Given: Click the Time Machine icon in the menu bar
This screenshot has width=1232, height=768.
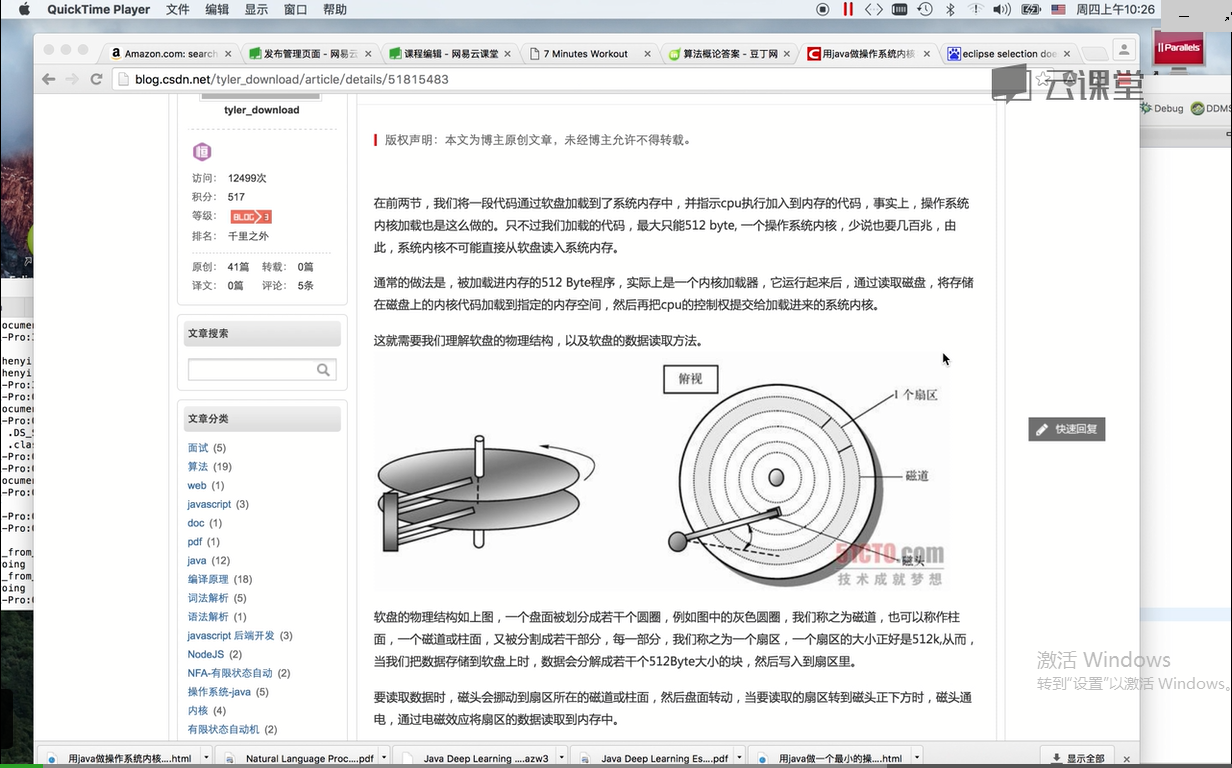Looking at the screenshot, I should 925,10.
